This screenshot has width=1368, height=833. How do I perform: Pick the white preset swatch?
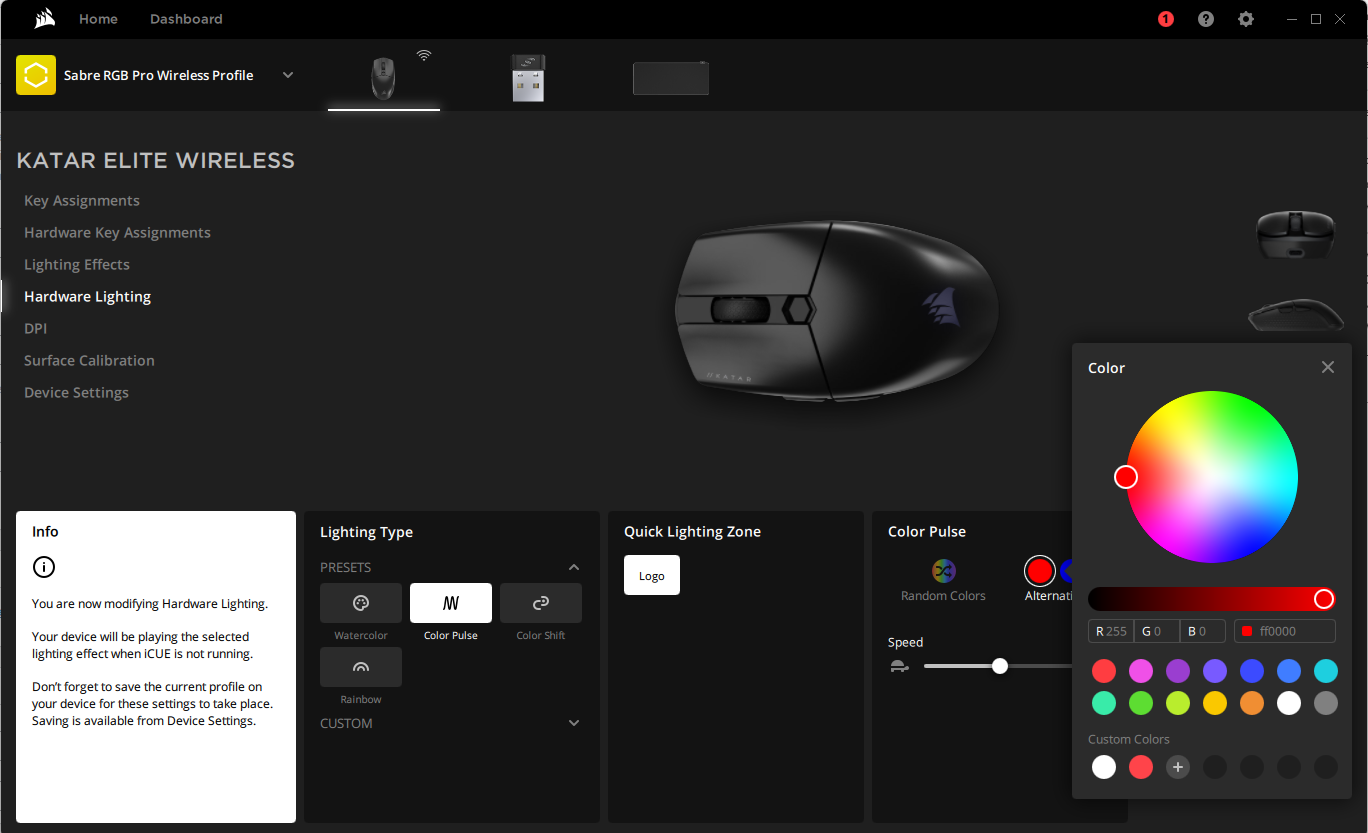click(x=1289, y=703)
